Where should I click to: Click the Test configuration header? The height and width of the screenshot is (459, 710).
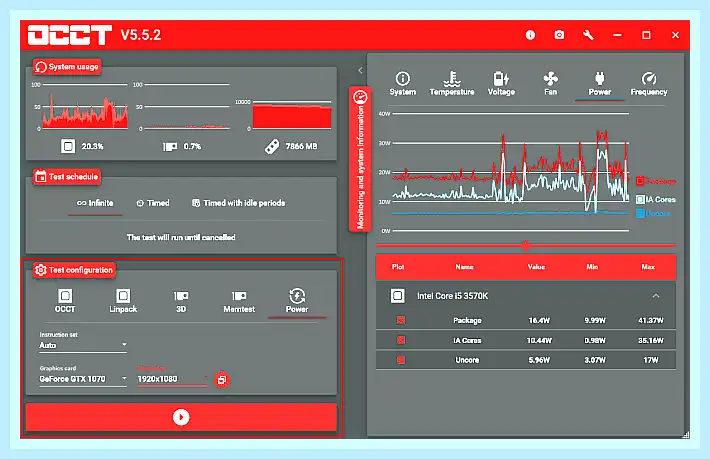pos(74,270)
